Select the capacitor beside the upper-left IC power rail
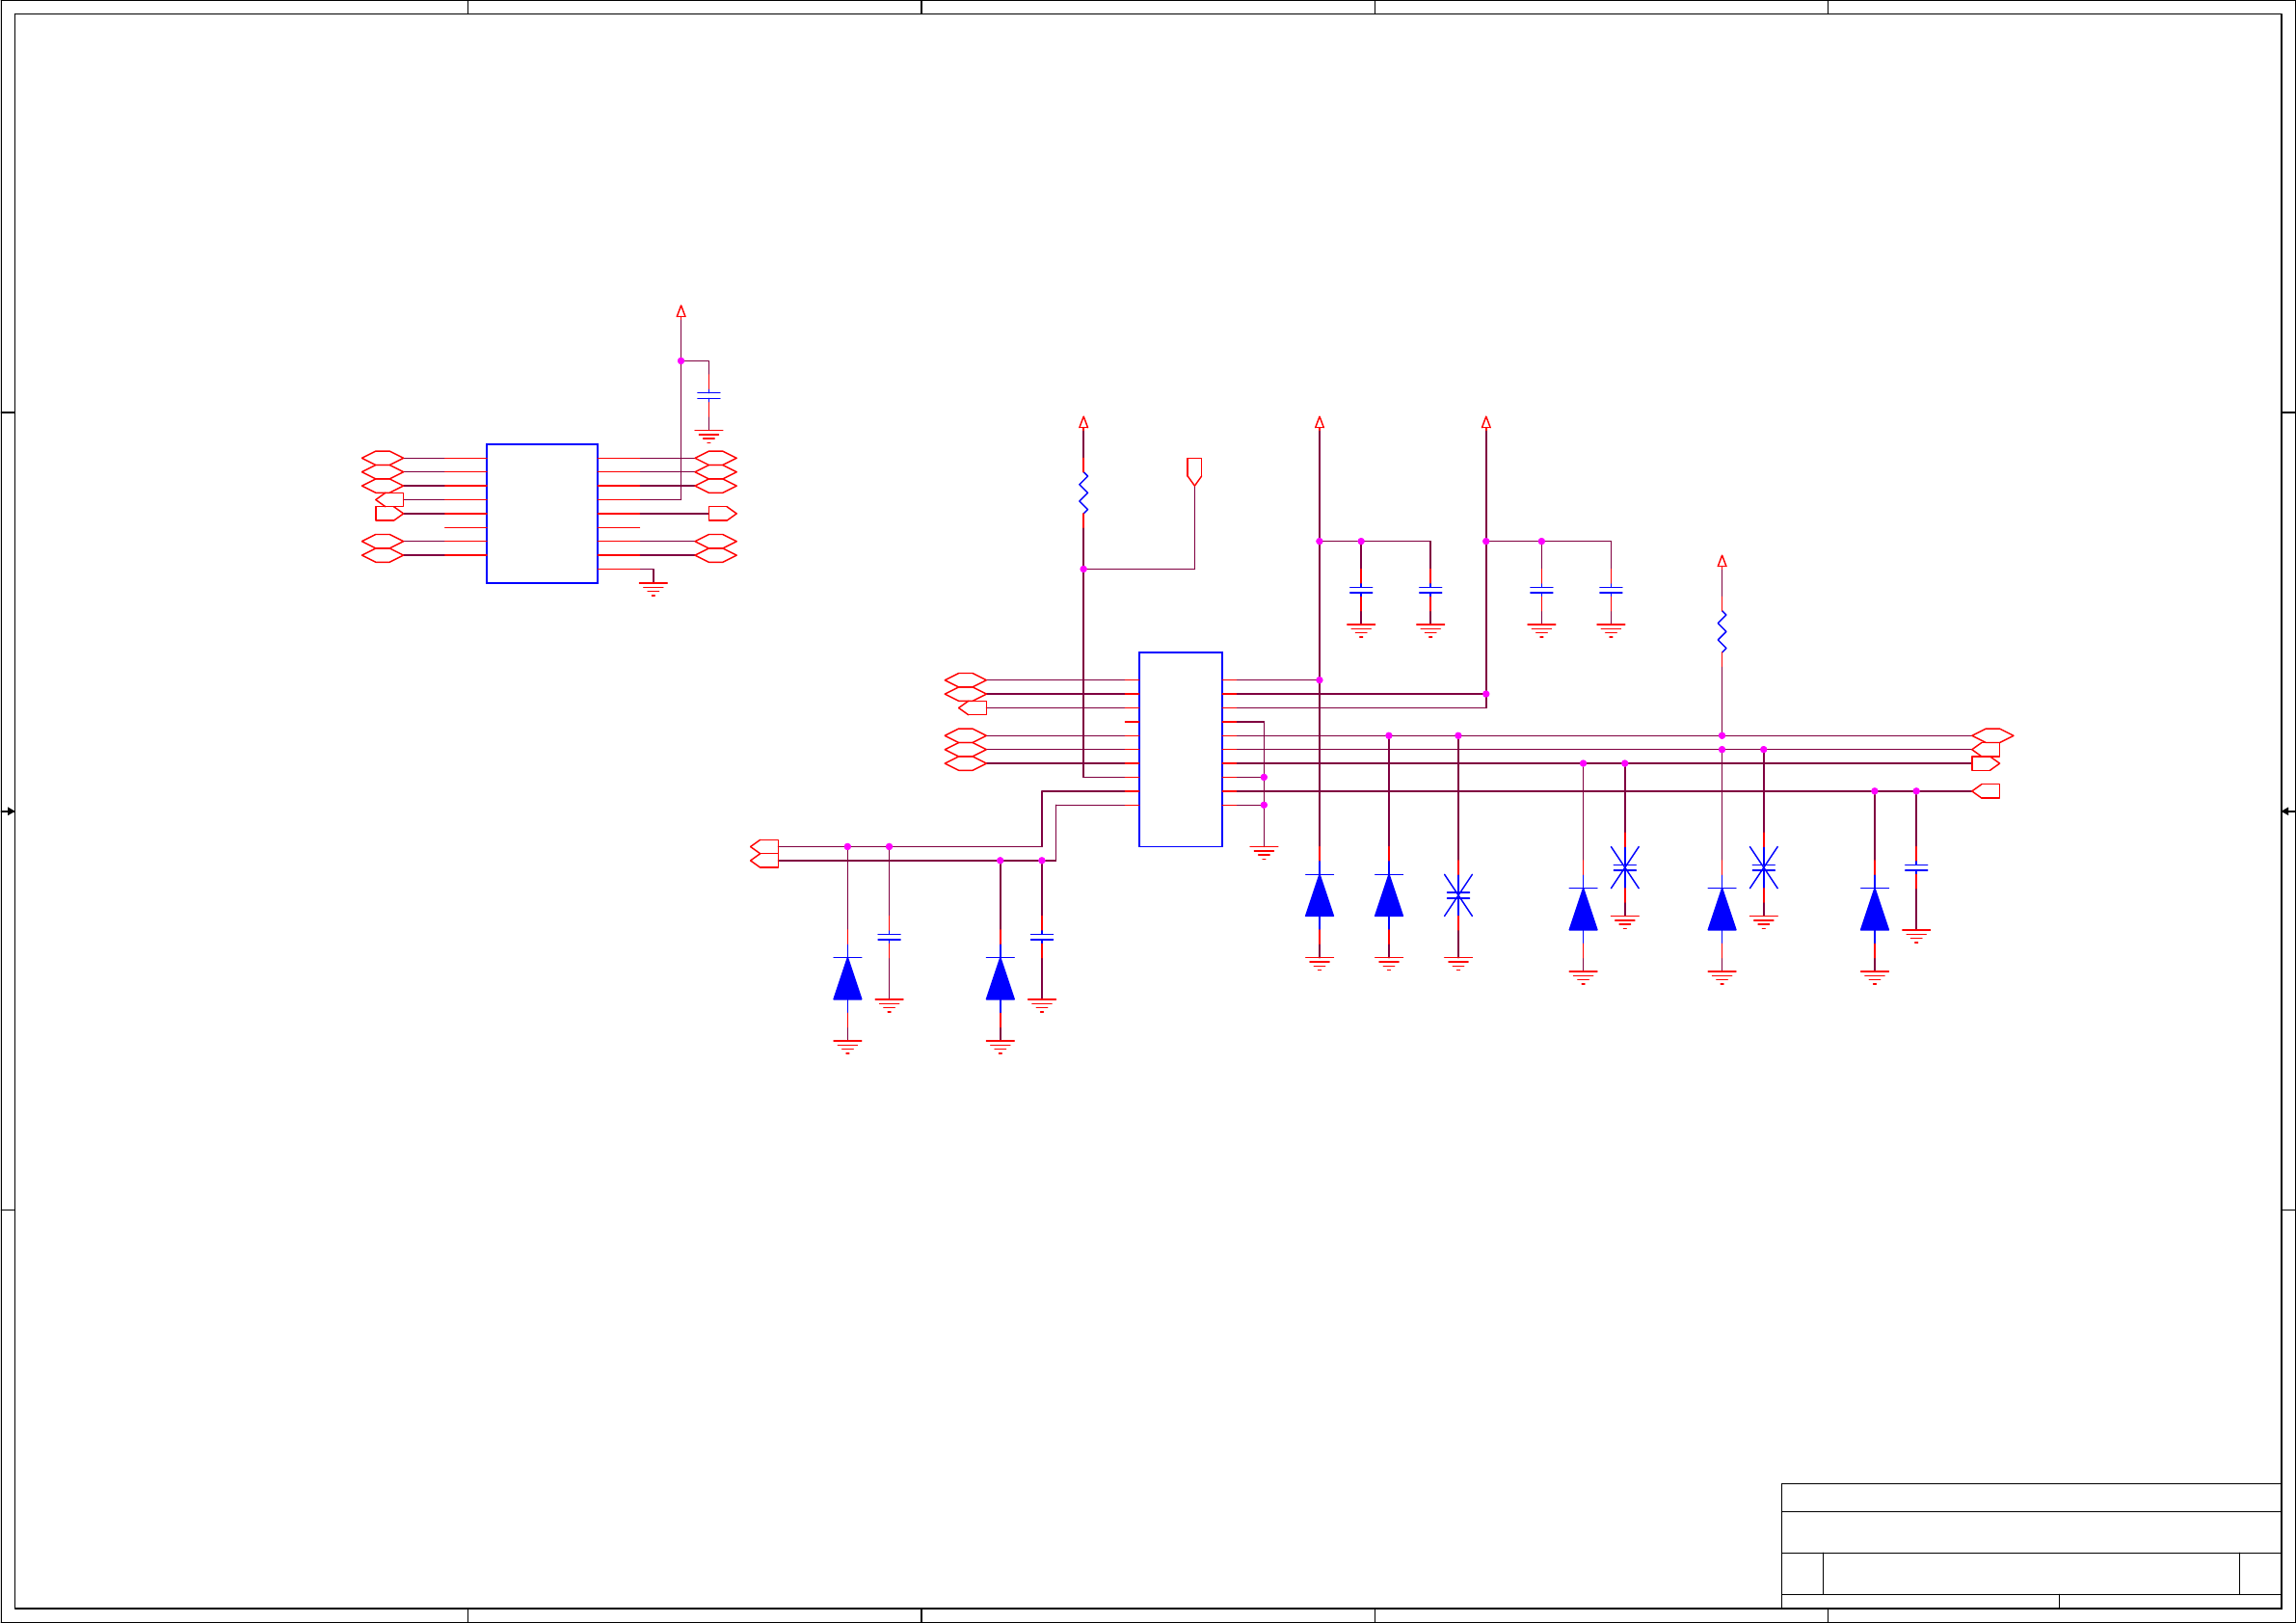 click(708, 395)
